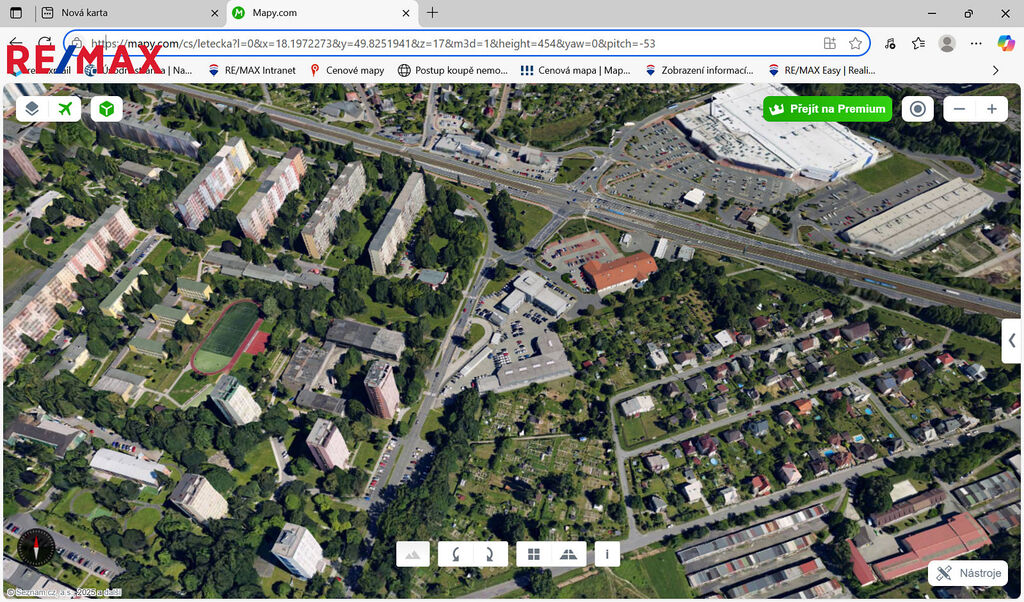Open the tab actions menu
This screenshot has width=1024, height=602.
16,12
